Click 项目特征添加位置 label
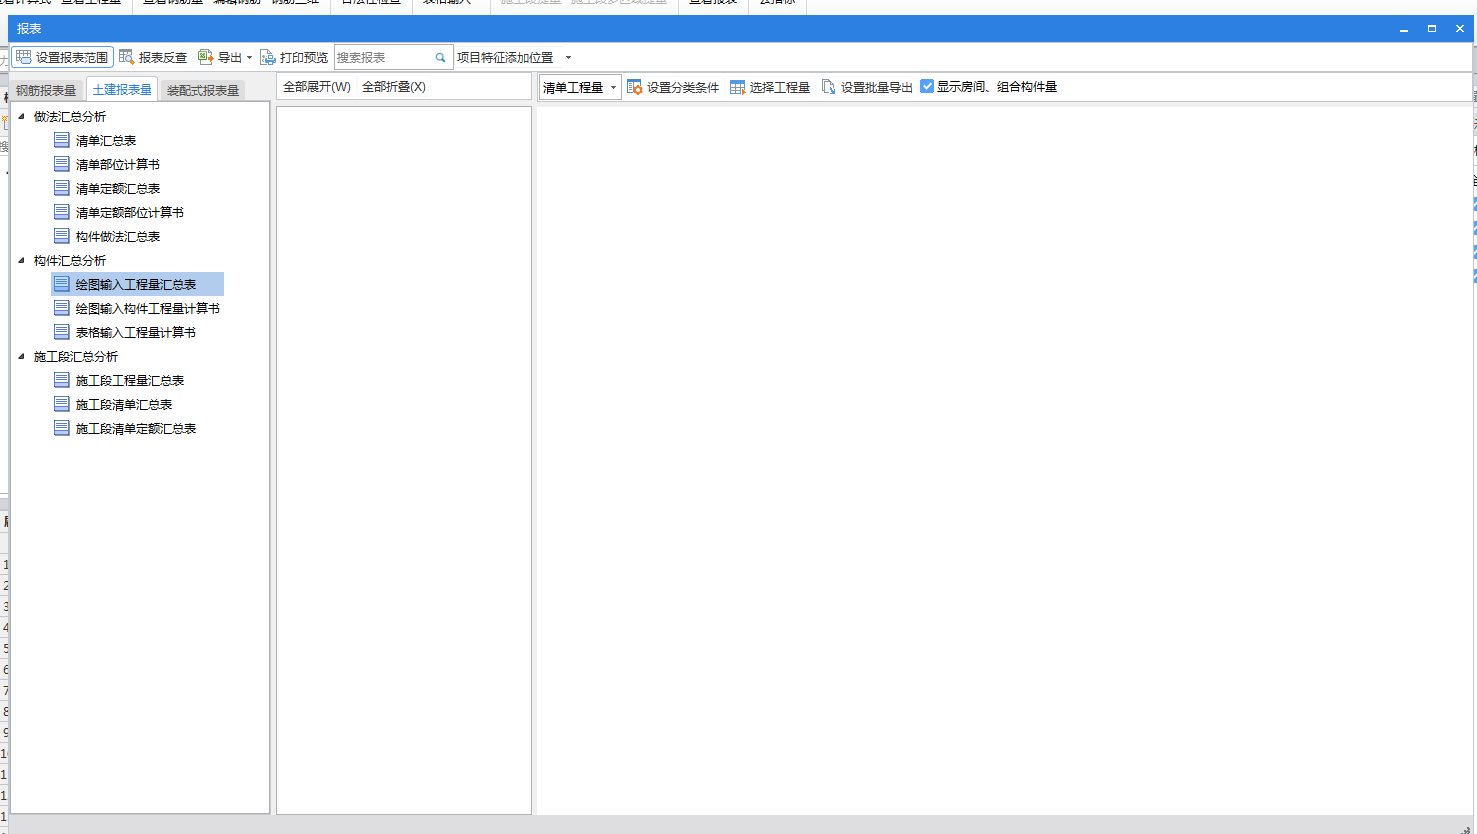This screenshot has height=834, width=1477. pyautogui.click(x=505, y=58)
